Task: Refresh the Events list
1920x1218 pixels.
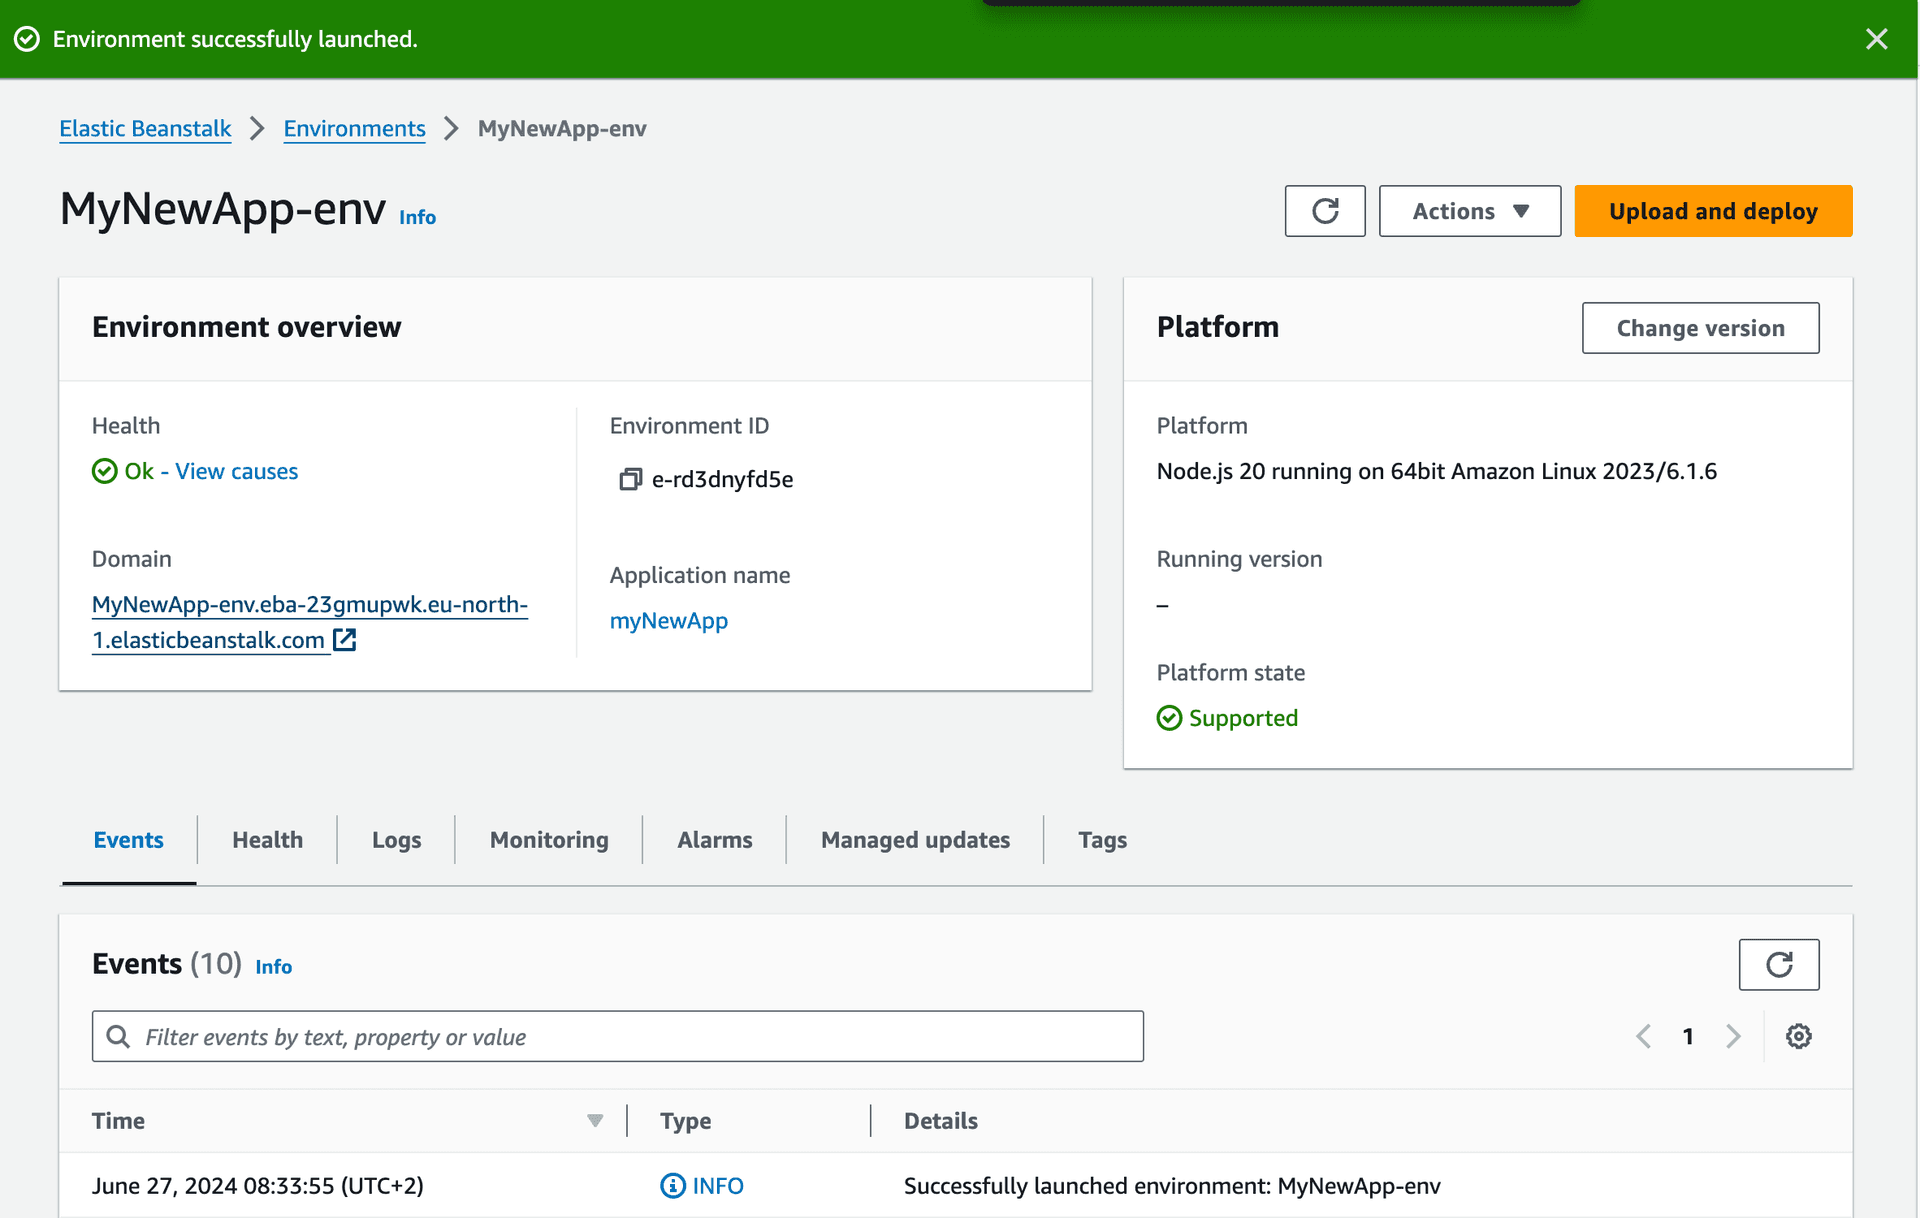Action: pos(1779,964)
